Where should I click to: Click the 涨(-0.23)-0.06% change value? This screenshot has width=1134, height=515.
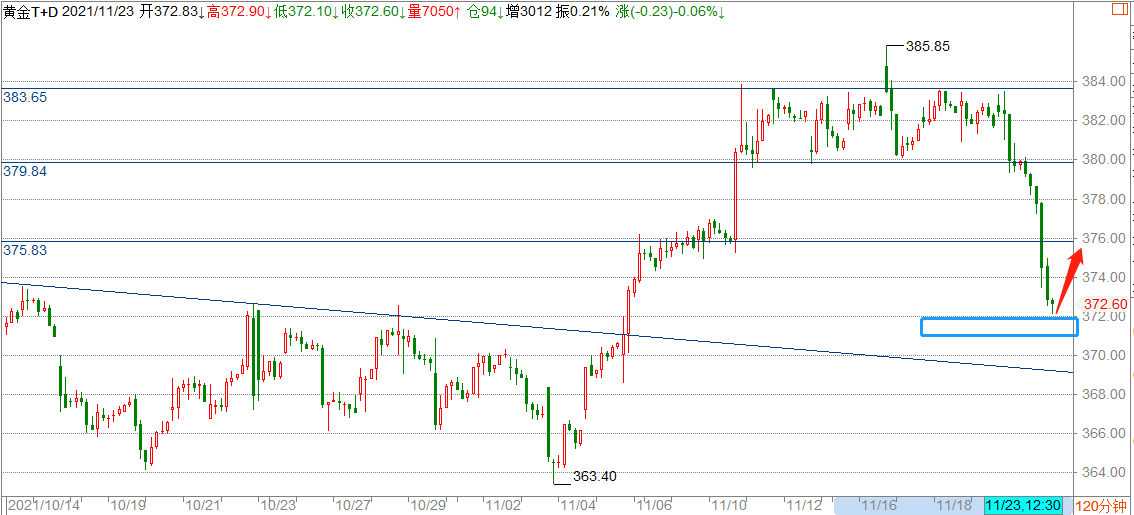pyautogui.click(x=672, y=11)
